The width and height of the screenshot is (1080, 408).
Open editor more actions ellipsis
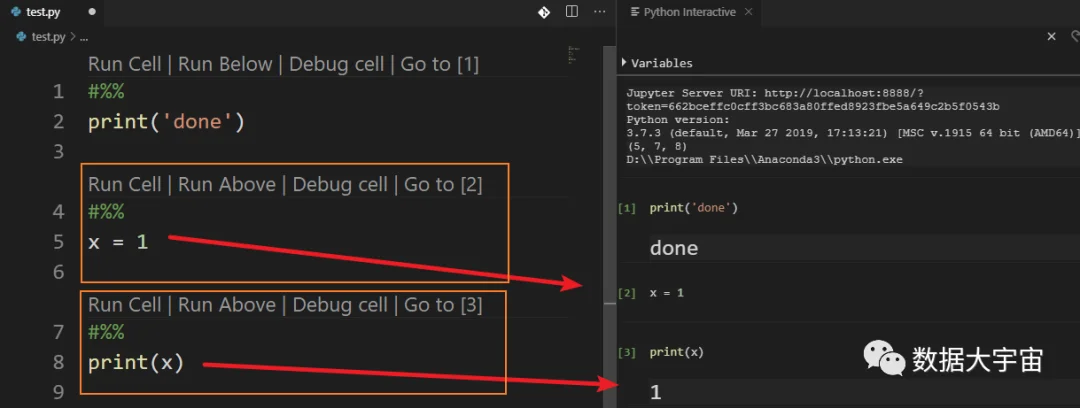coord(600,12)
